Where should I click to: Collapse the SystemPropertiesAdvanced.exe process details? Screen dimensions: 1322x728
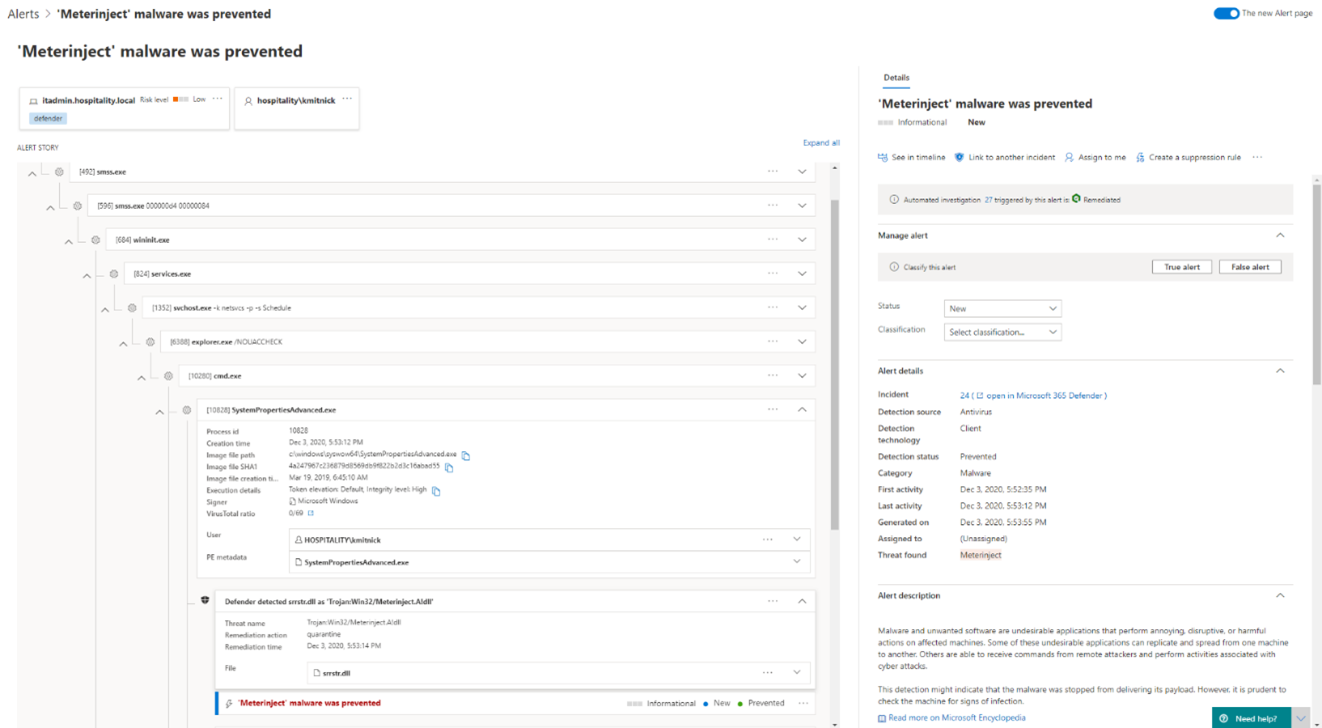click(801, 409)
